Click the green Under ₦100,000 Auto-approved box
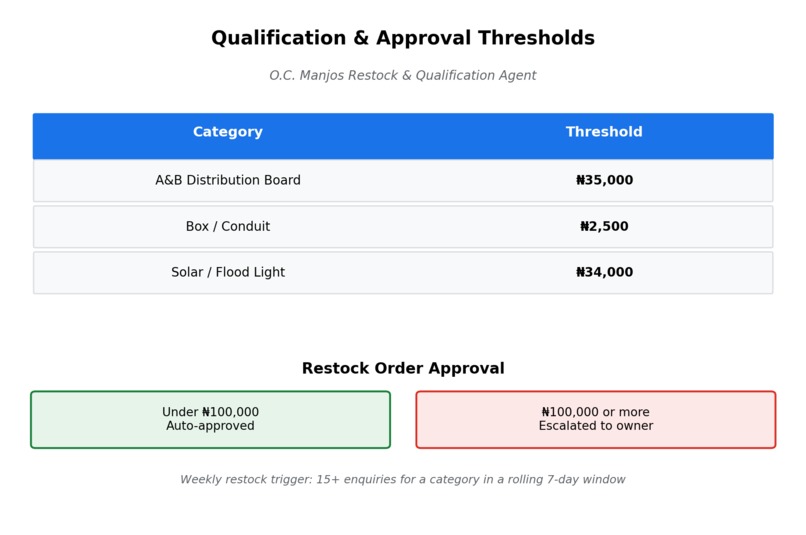This screenshot has width=806, height=535. click(210, 420)
